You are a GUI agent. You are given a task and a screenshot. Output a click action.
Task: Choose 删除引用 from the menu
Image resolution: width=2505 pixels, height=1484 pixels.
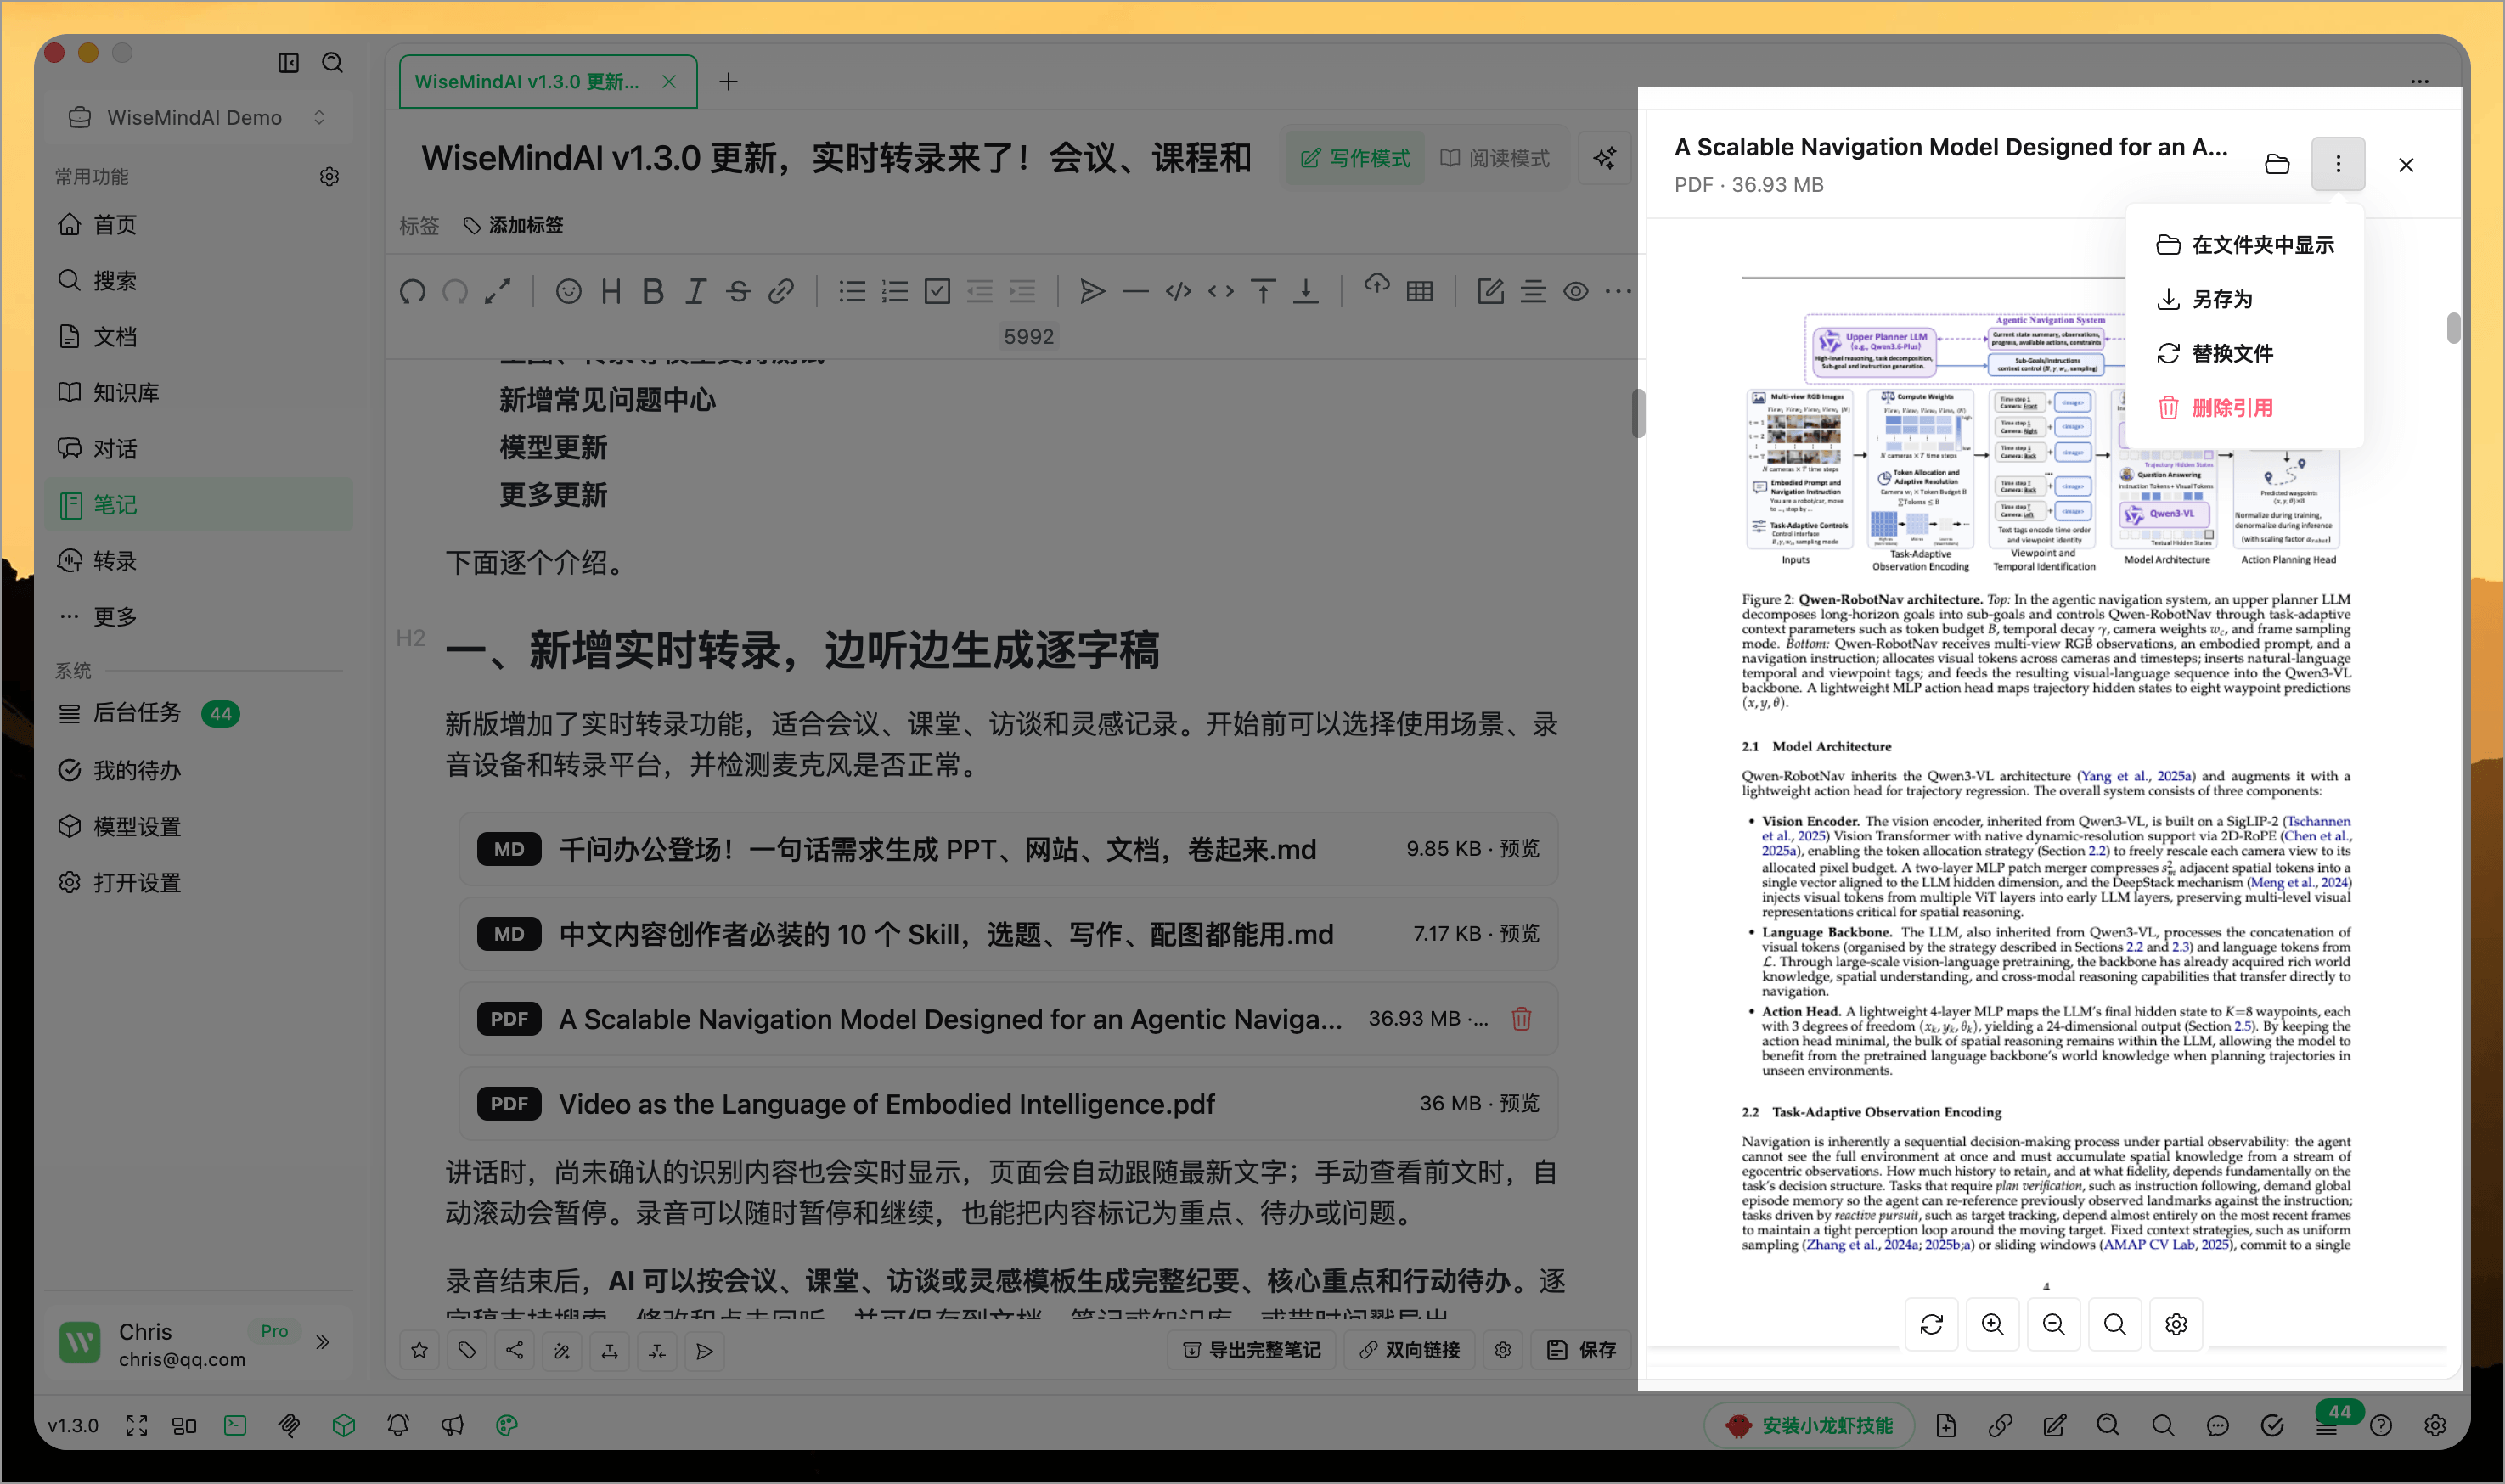tap(2245, 408)
